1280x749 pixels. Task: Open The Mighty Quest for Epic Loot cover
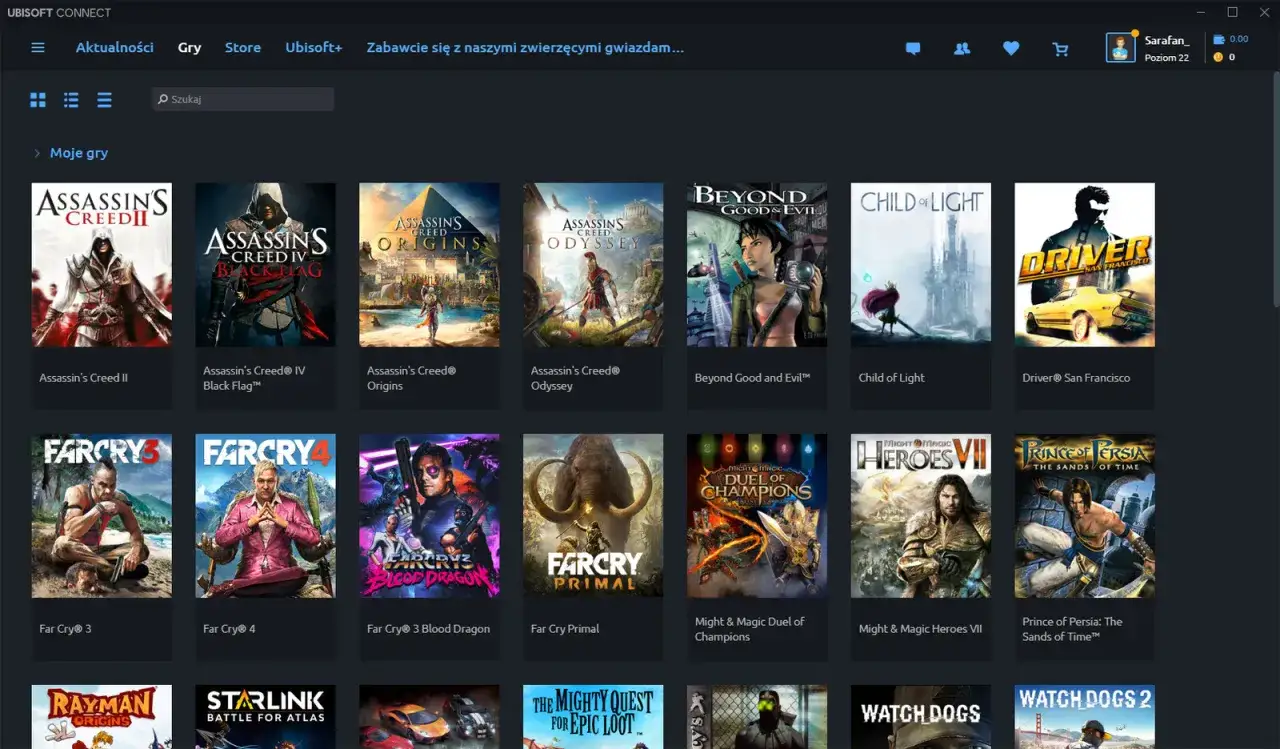593,717
